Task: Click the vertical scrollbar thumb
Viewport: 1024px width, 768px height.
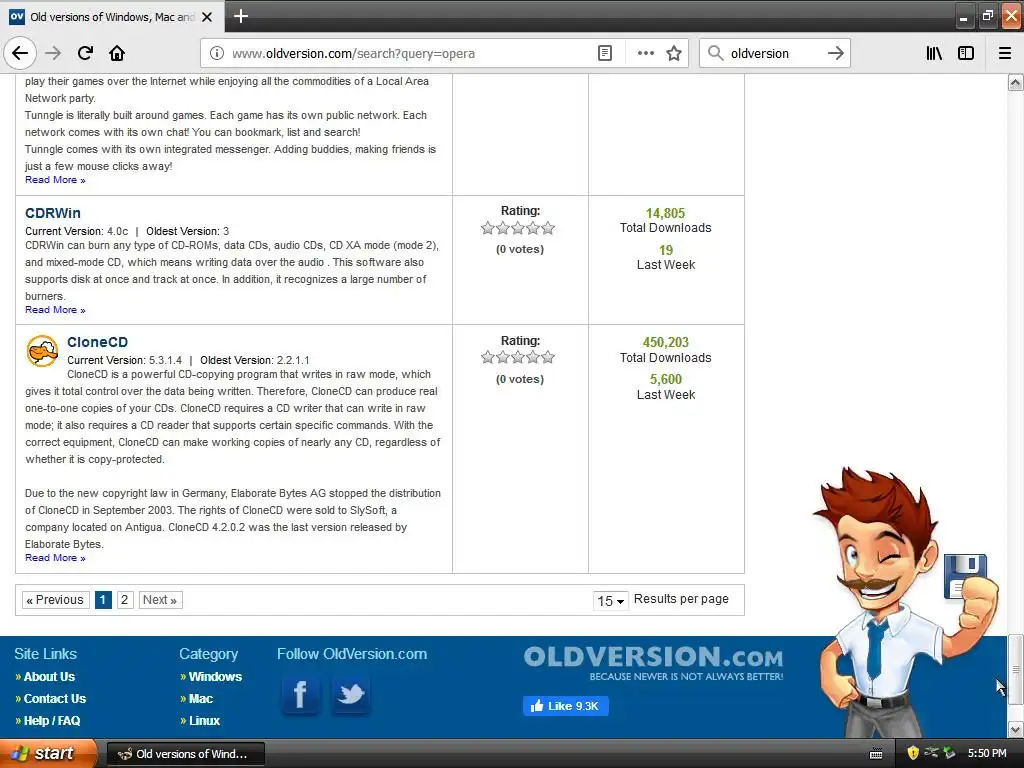Action: pyautogui.click(x=1015, y=669)
